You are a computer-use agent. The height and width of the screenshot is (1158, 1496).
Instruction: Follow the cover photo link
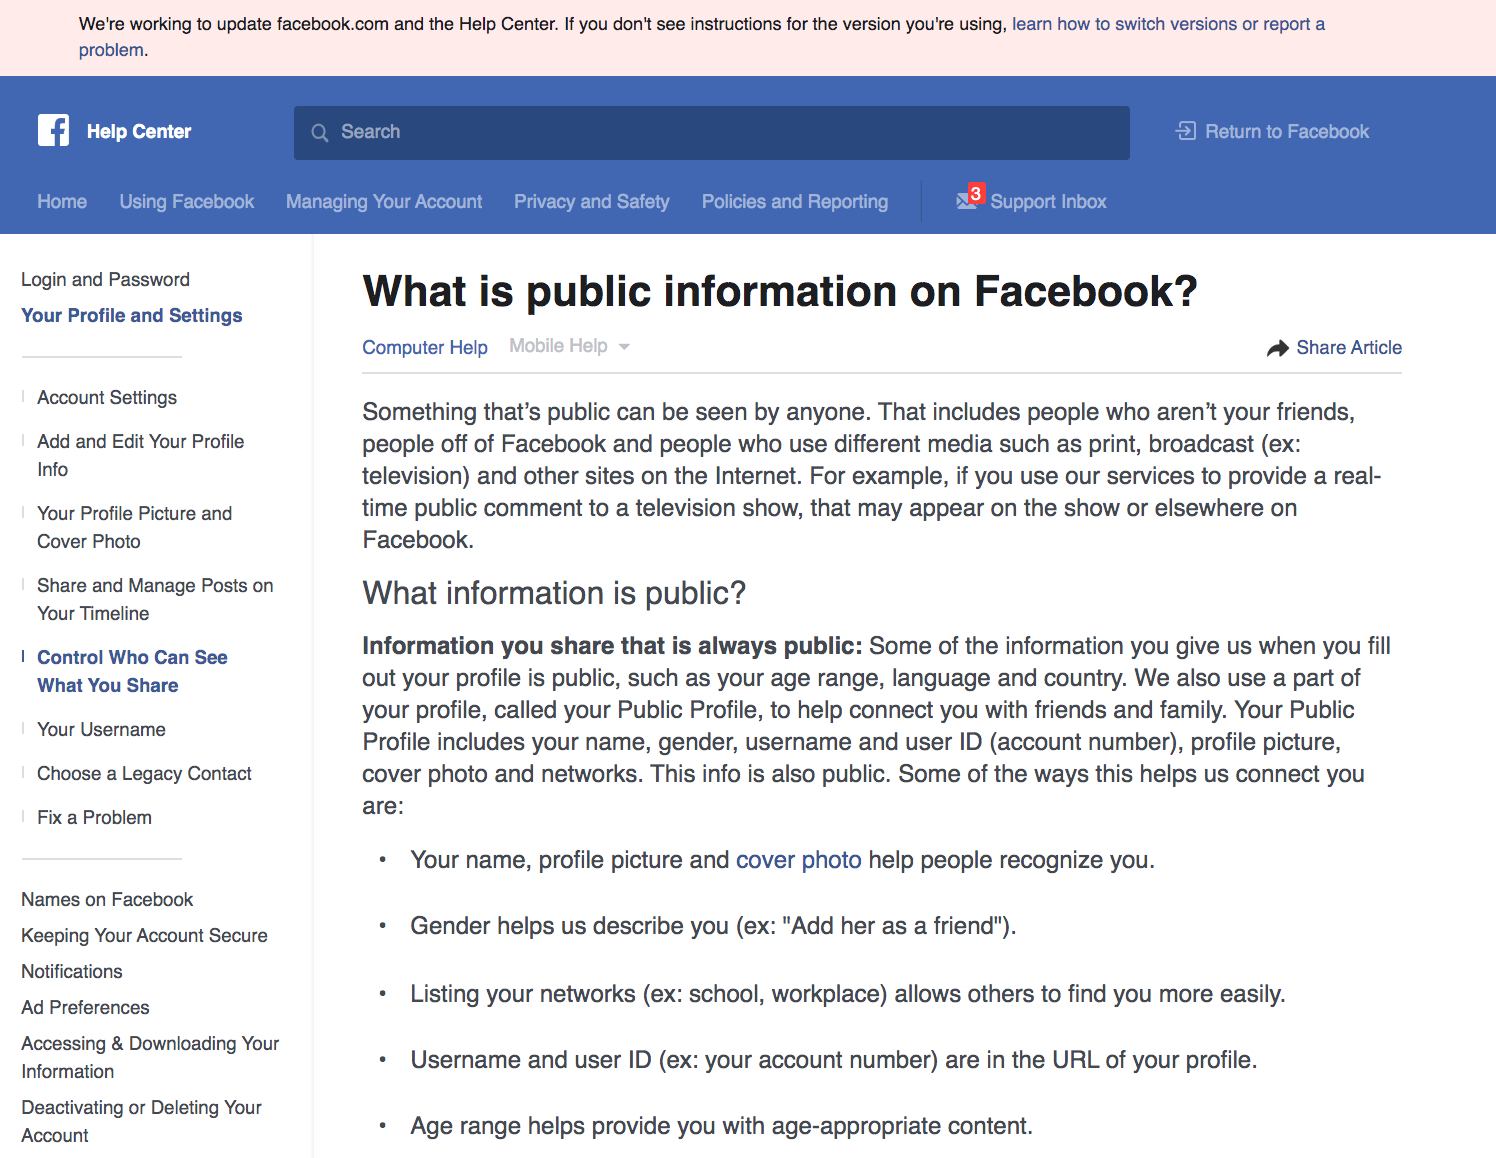click(799, 860)
